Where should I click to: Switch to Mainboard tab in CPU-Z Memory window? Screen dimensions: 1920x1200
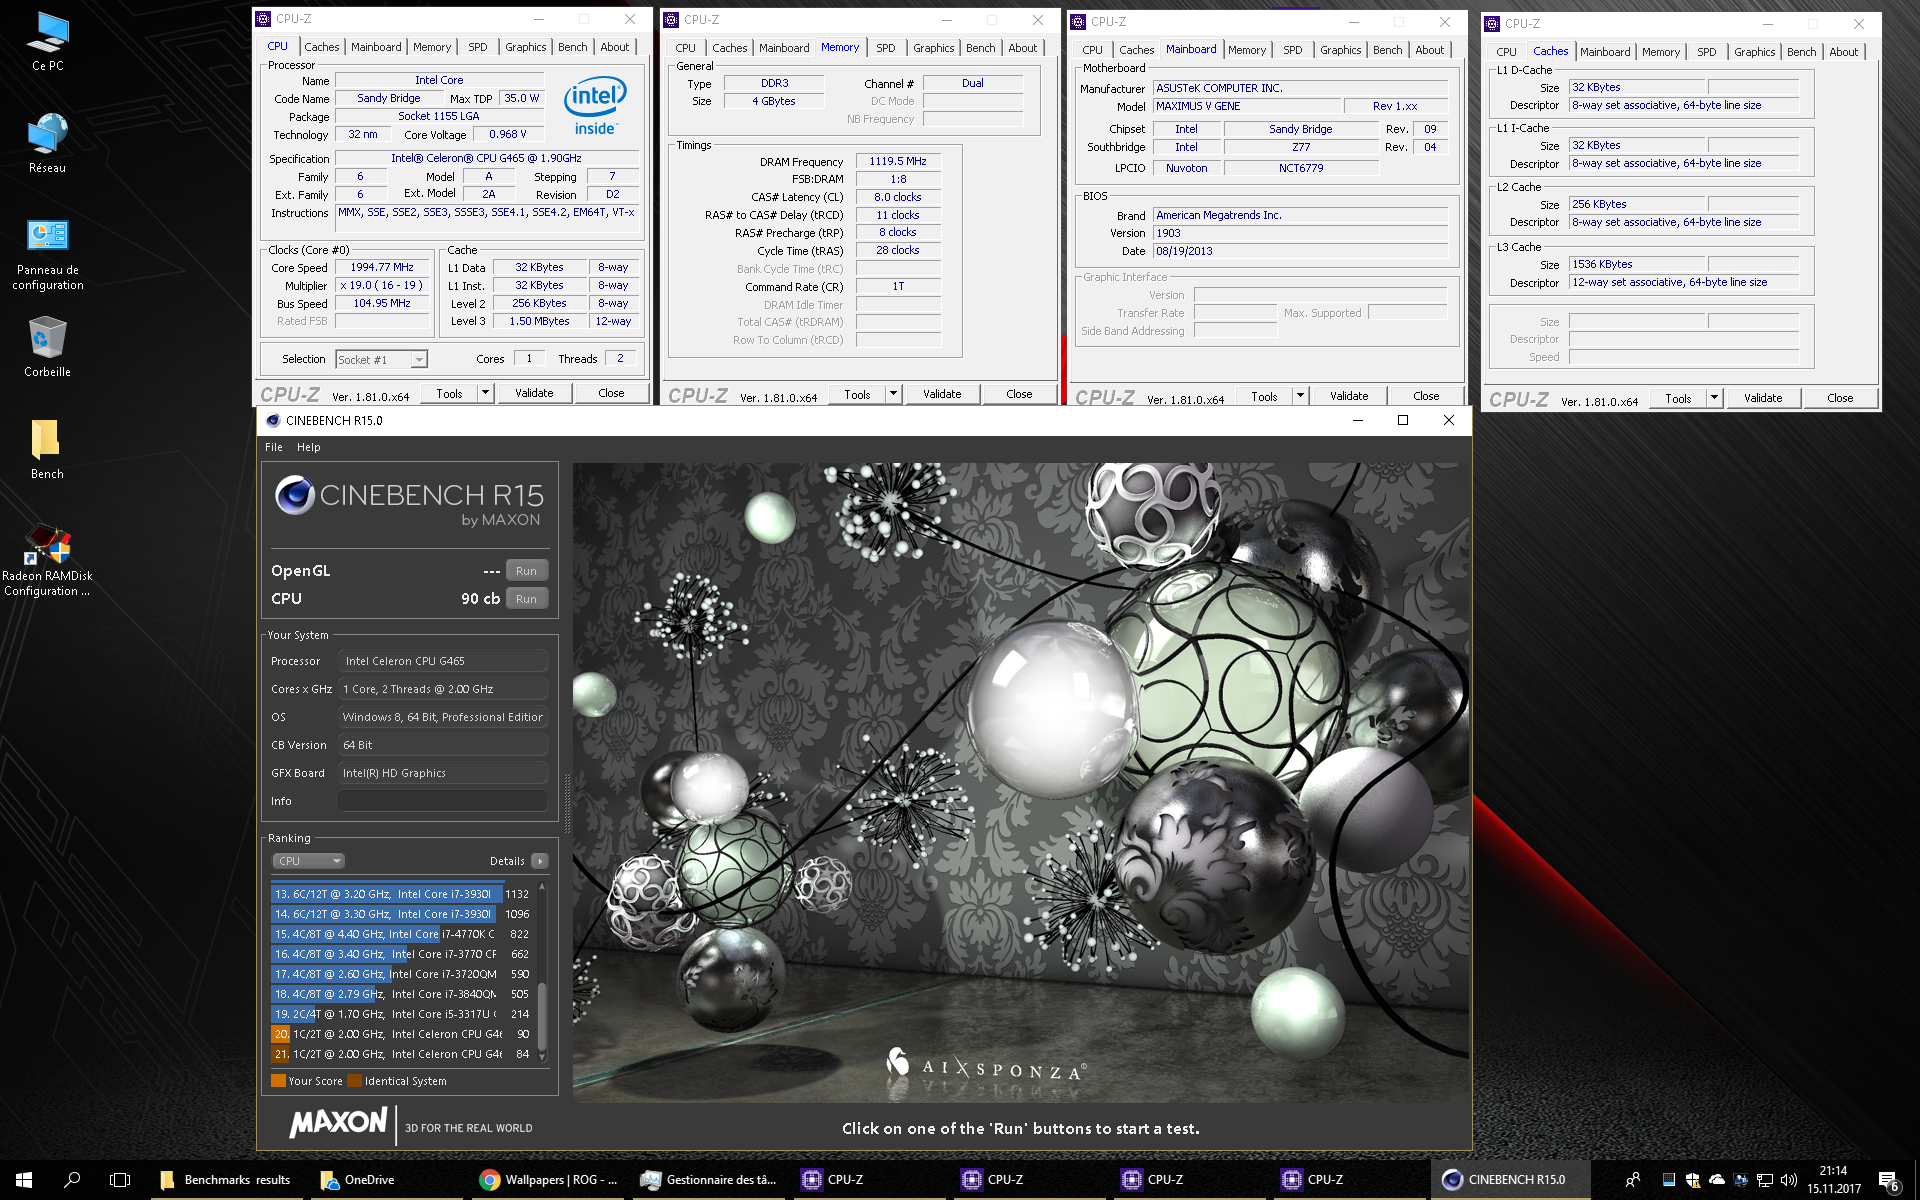[784, 48]
